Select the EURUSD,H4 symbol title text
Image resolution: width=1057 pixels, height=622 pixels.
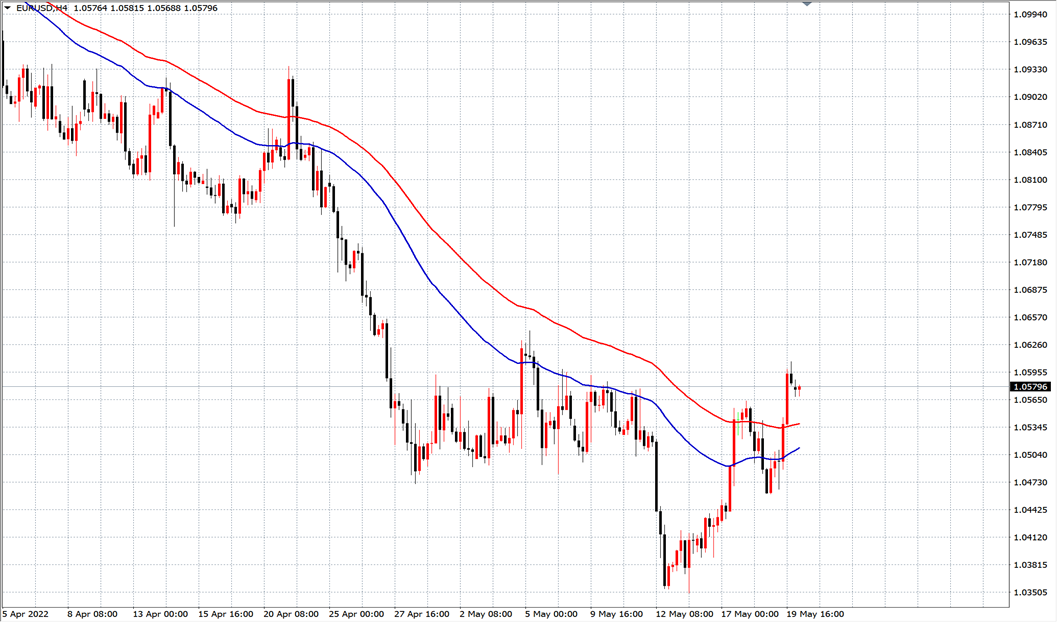pyautogui.click(x=41, y=8)
